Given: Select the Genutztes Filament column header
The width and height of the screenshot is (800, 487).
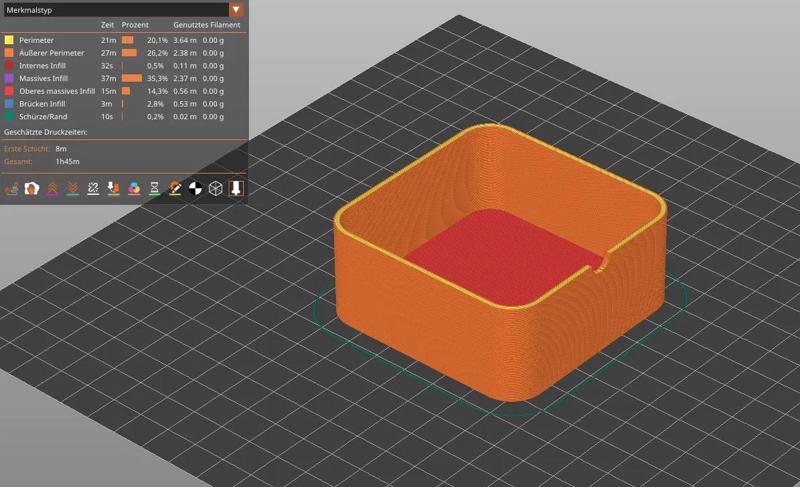Looking at the screenshot, I should coord(207,24).
